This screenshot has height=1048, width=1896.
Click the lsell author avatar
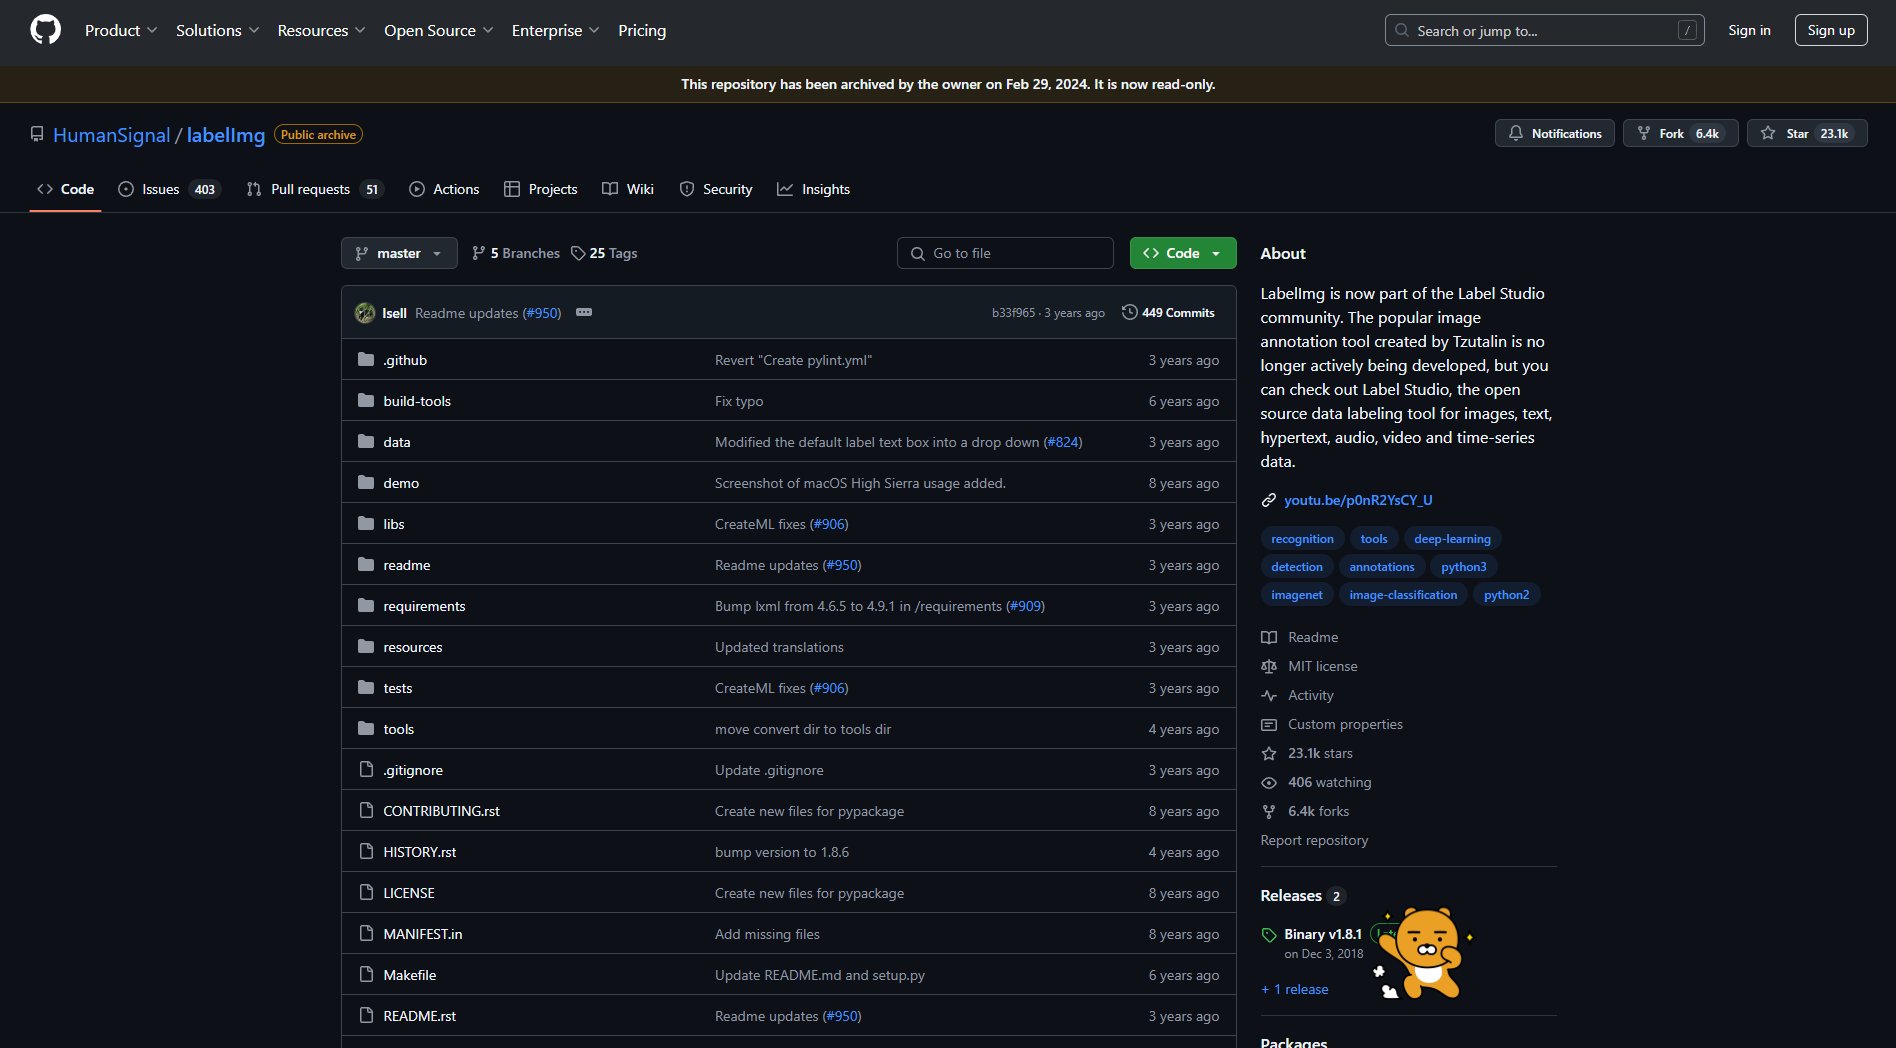[365, 313]
